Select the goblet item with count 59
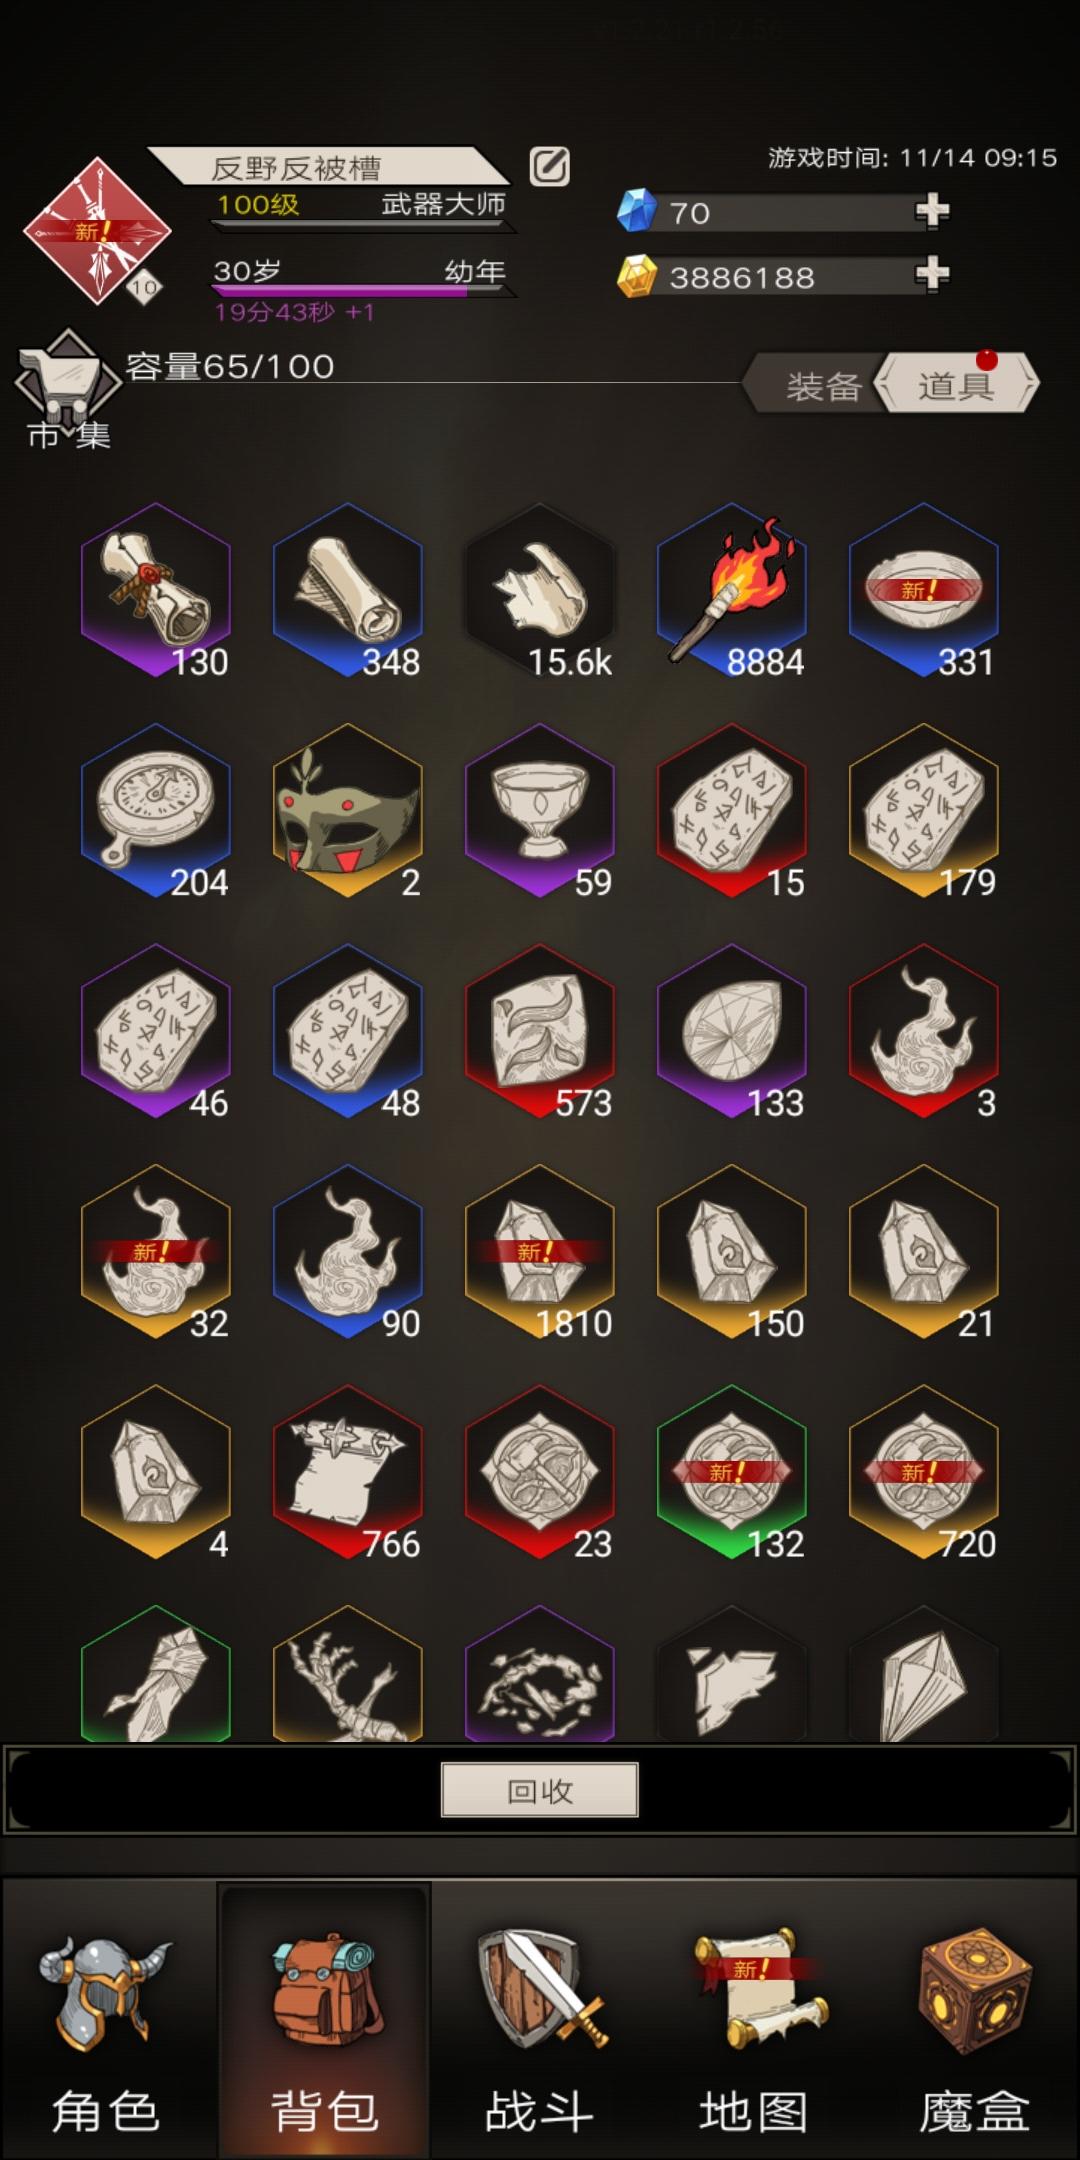This screenshot has width=1080, height=2160. [540, 811]
